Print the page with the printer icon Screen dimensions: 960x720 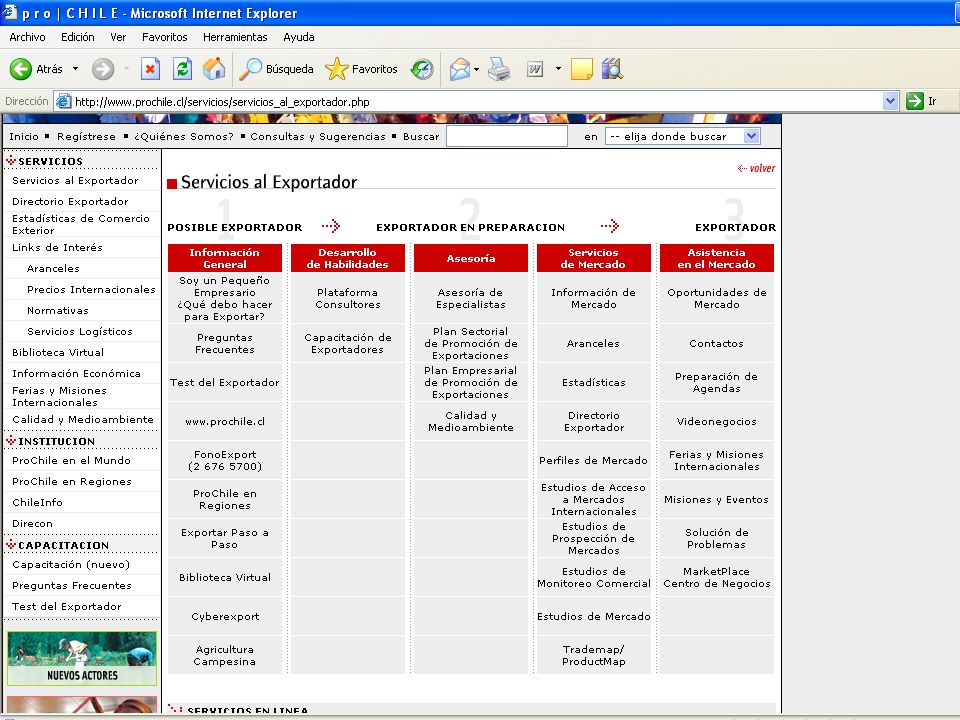tap(499, 69)
